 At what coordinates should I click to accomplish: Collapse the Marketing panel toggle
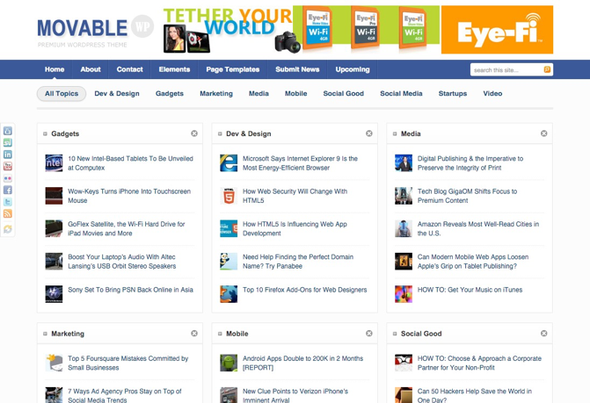(45, 334)
